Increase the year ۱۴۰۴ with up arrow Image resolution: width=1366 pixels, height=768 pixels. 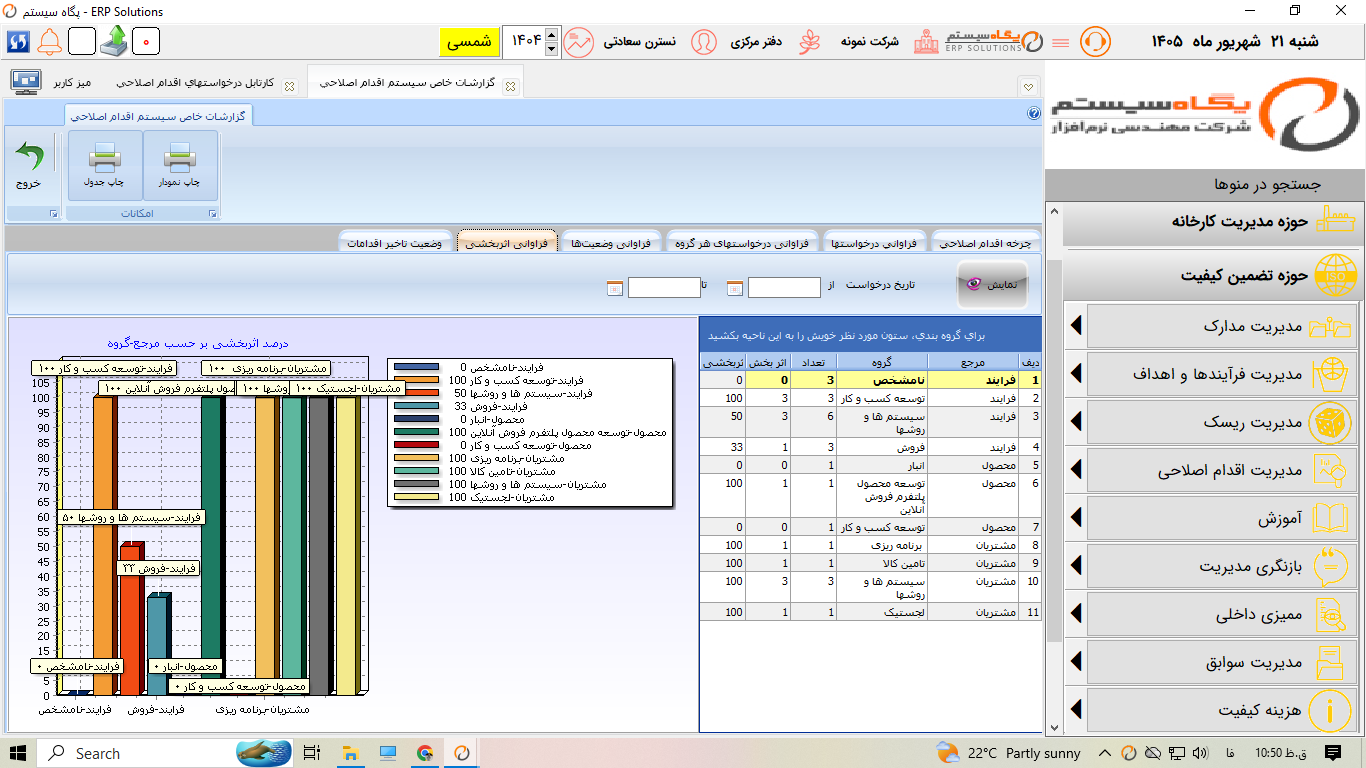tap(553, 34)
